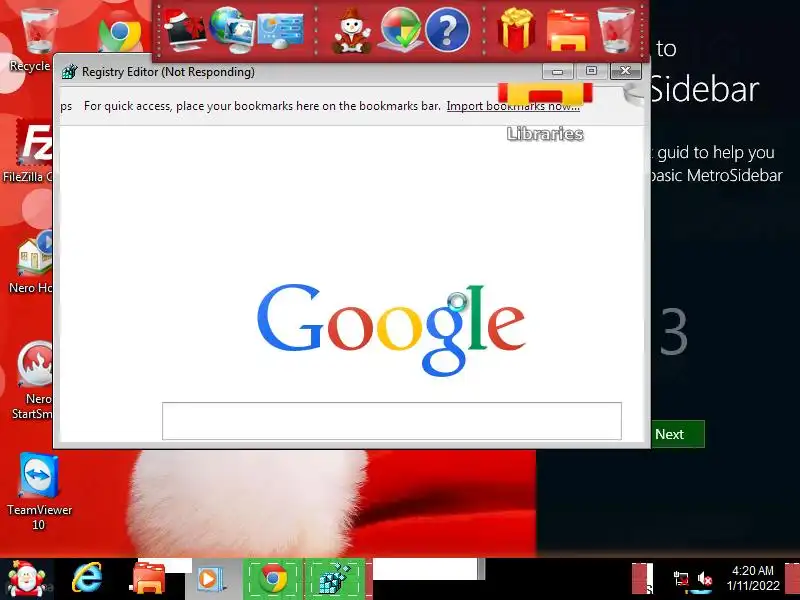Open the Santa hat computer dock icon

pos(184,30)
